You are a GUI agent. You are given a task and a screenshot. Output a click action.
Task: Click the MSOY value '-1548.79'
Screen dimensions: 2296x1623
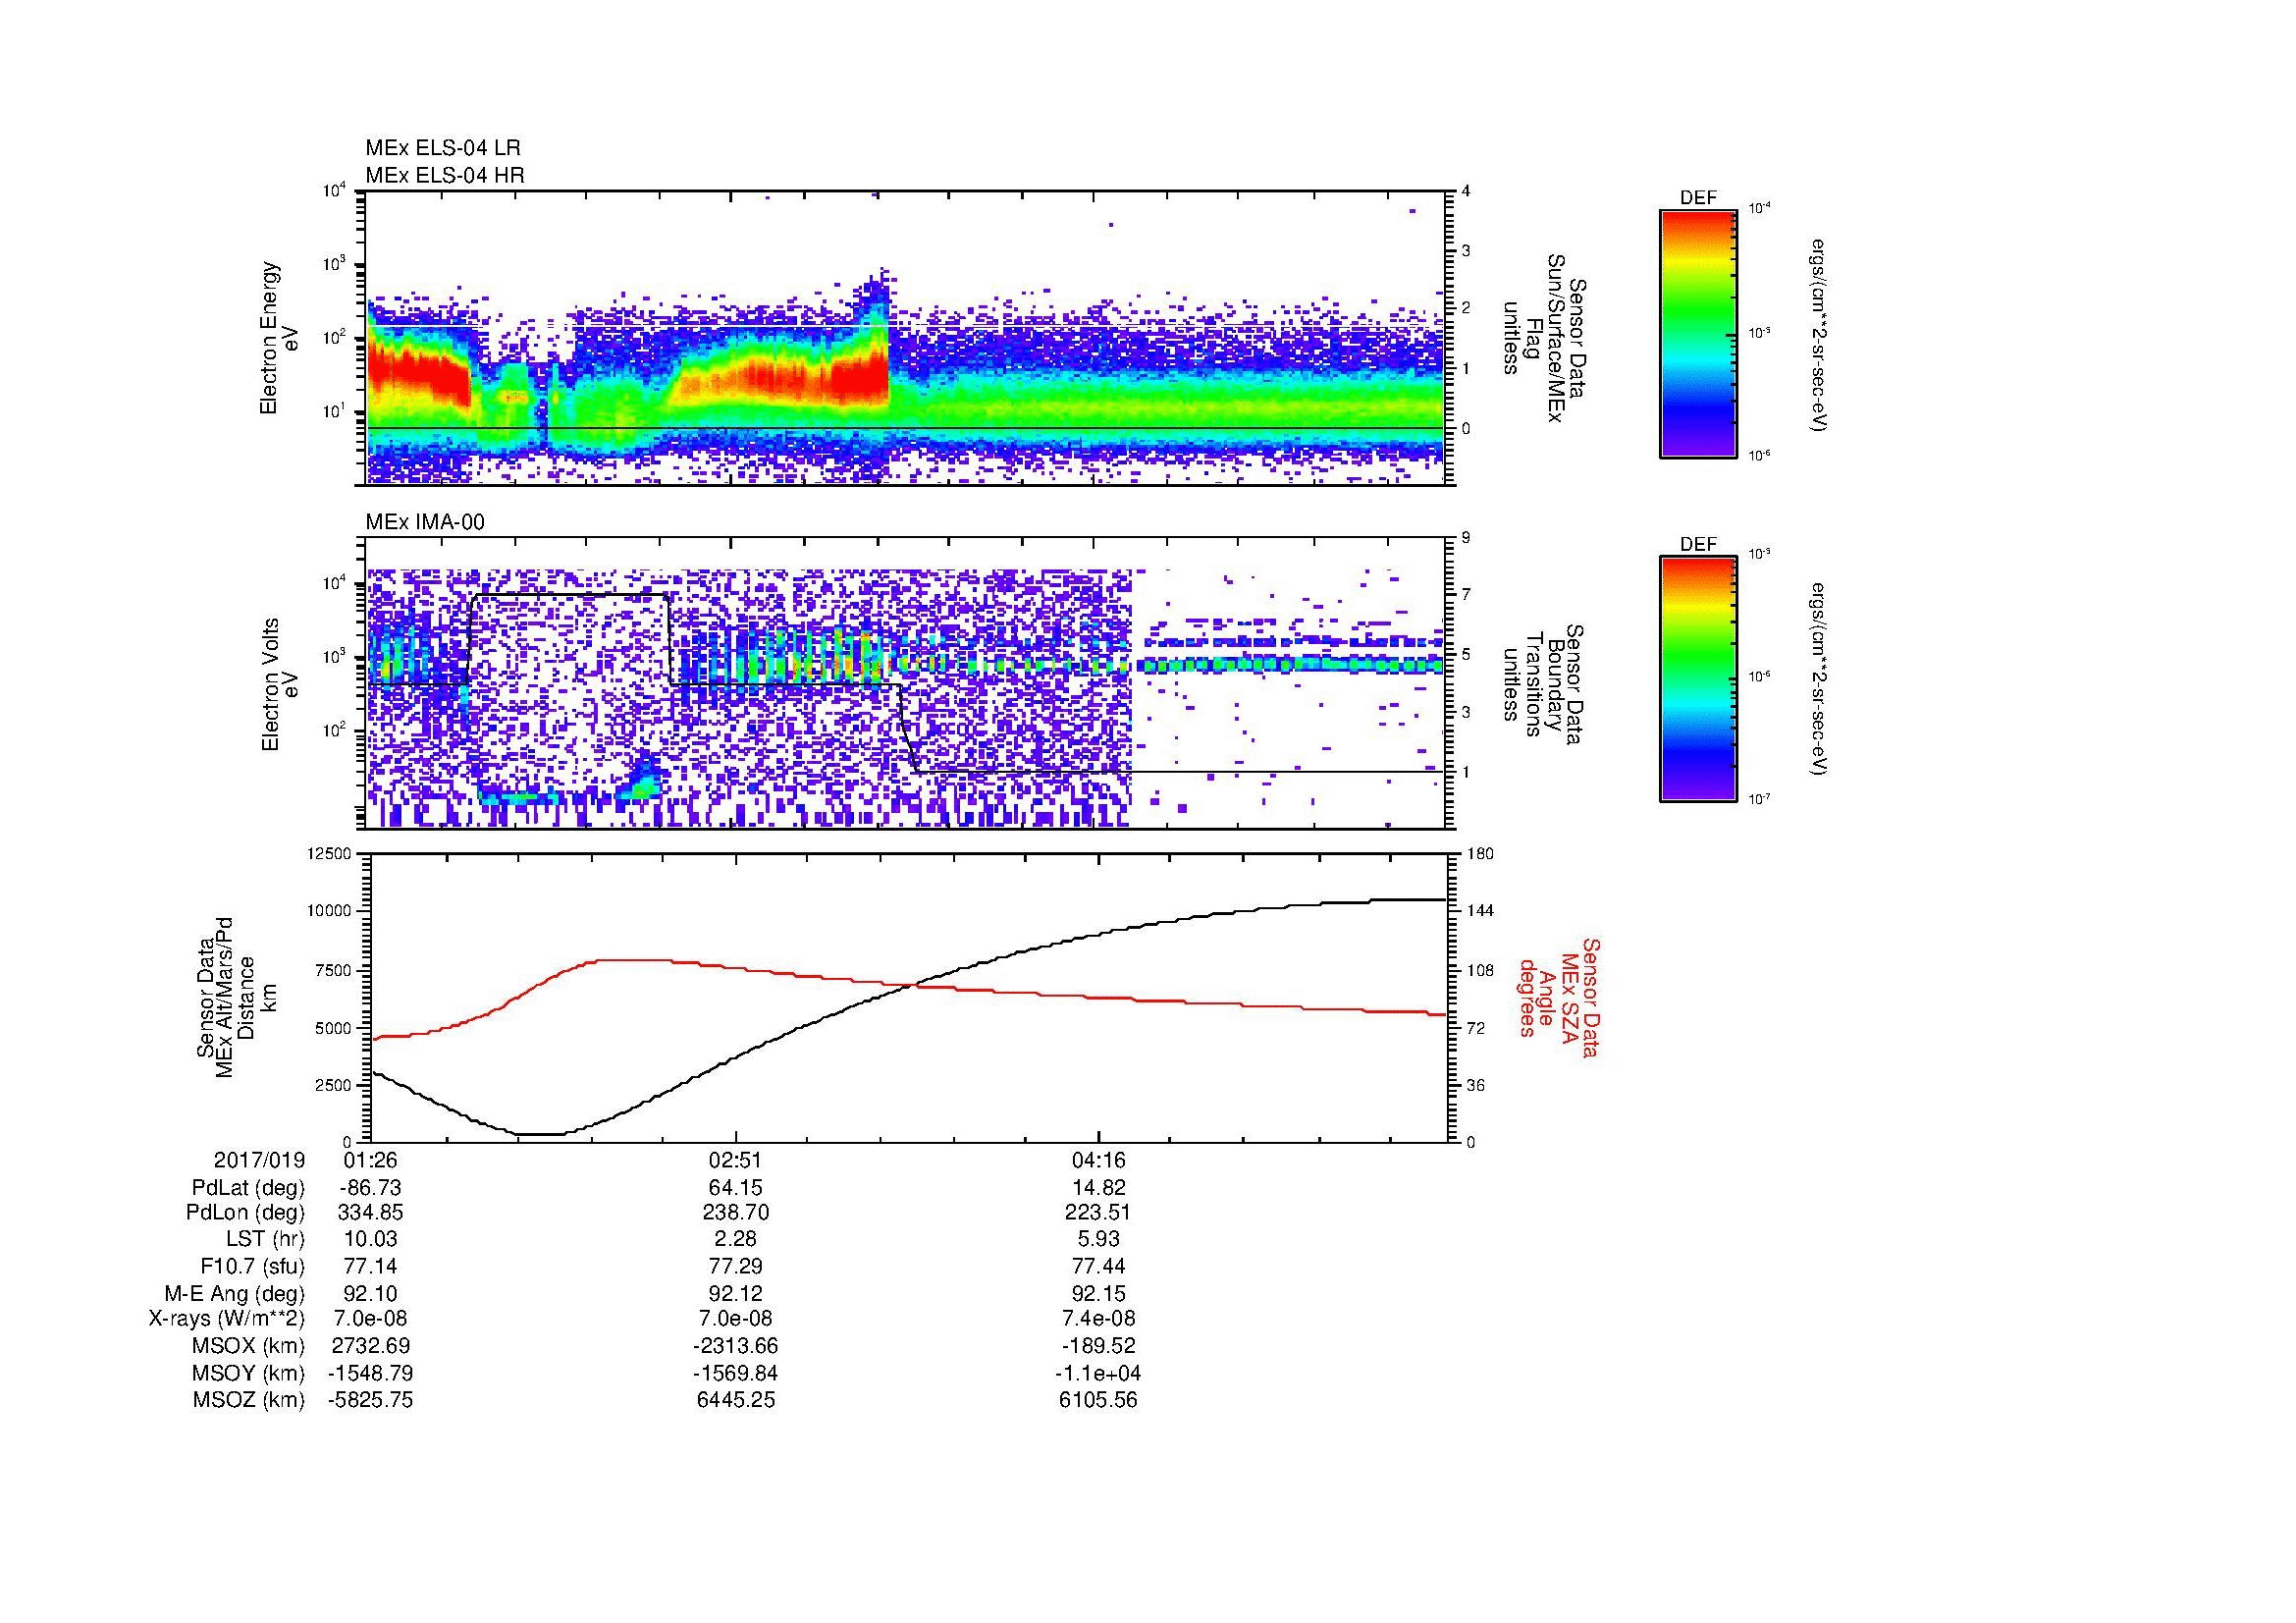[370, 1373]
